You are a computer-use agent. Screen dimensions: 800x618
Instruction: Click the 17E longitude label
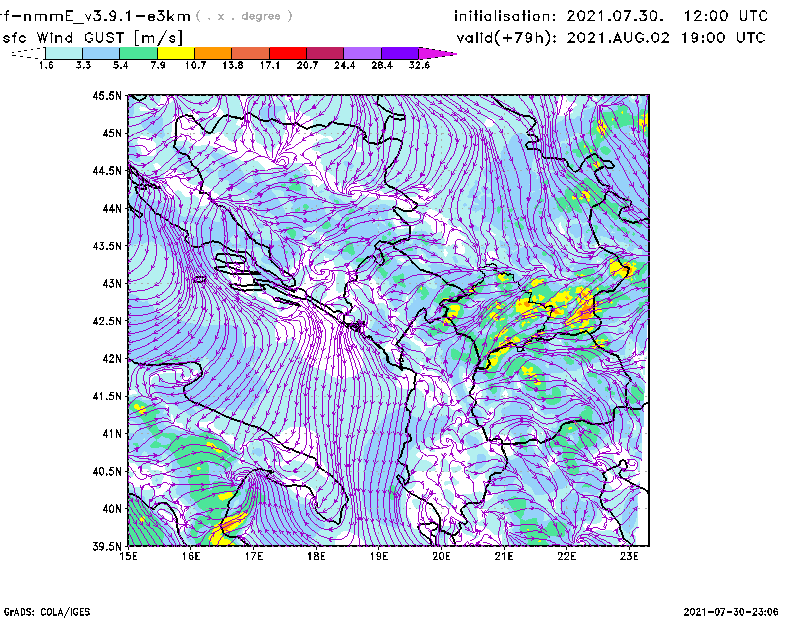coord(254,556)
